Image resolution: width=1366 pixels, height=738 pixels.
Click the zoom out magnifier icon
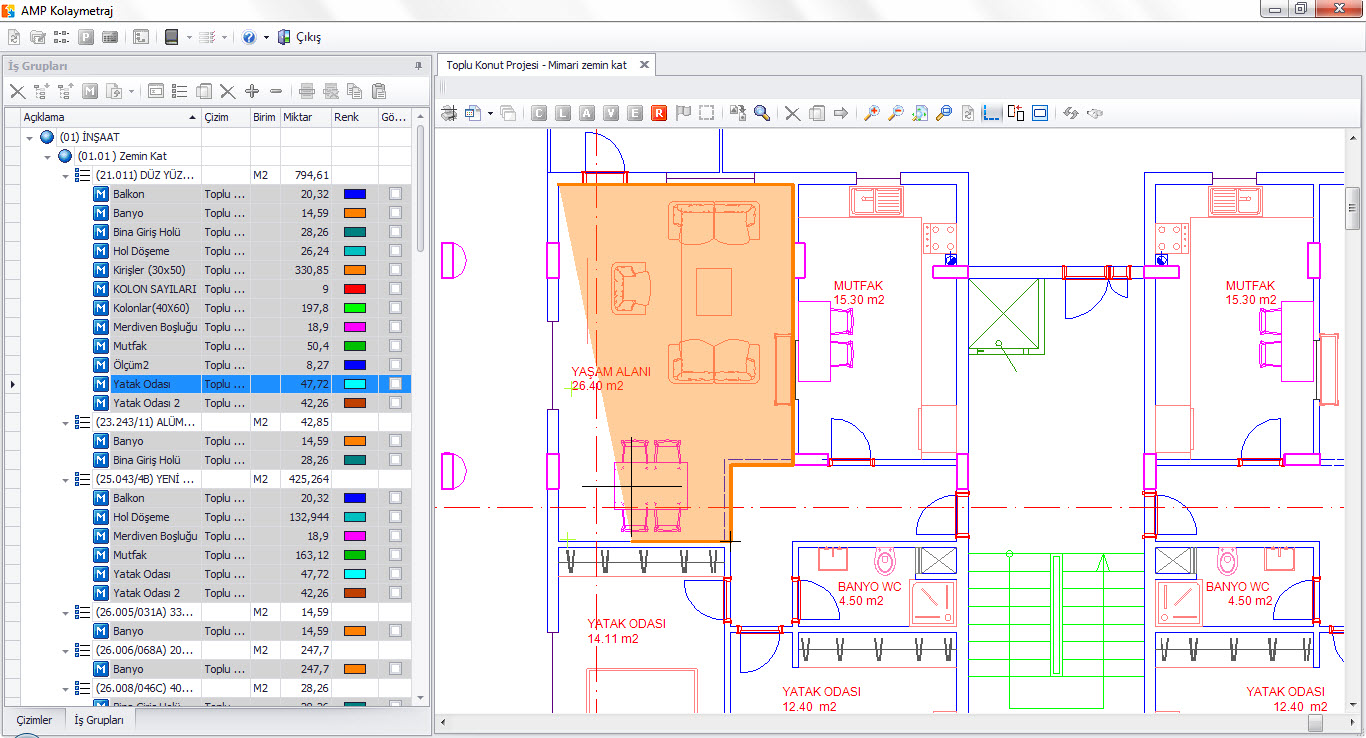coord(896,113)
